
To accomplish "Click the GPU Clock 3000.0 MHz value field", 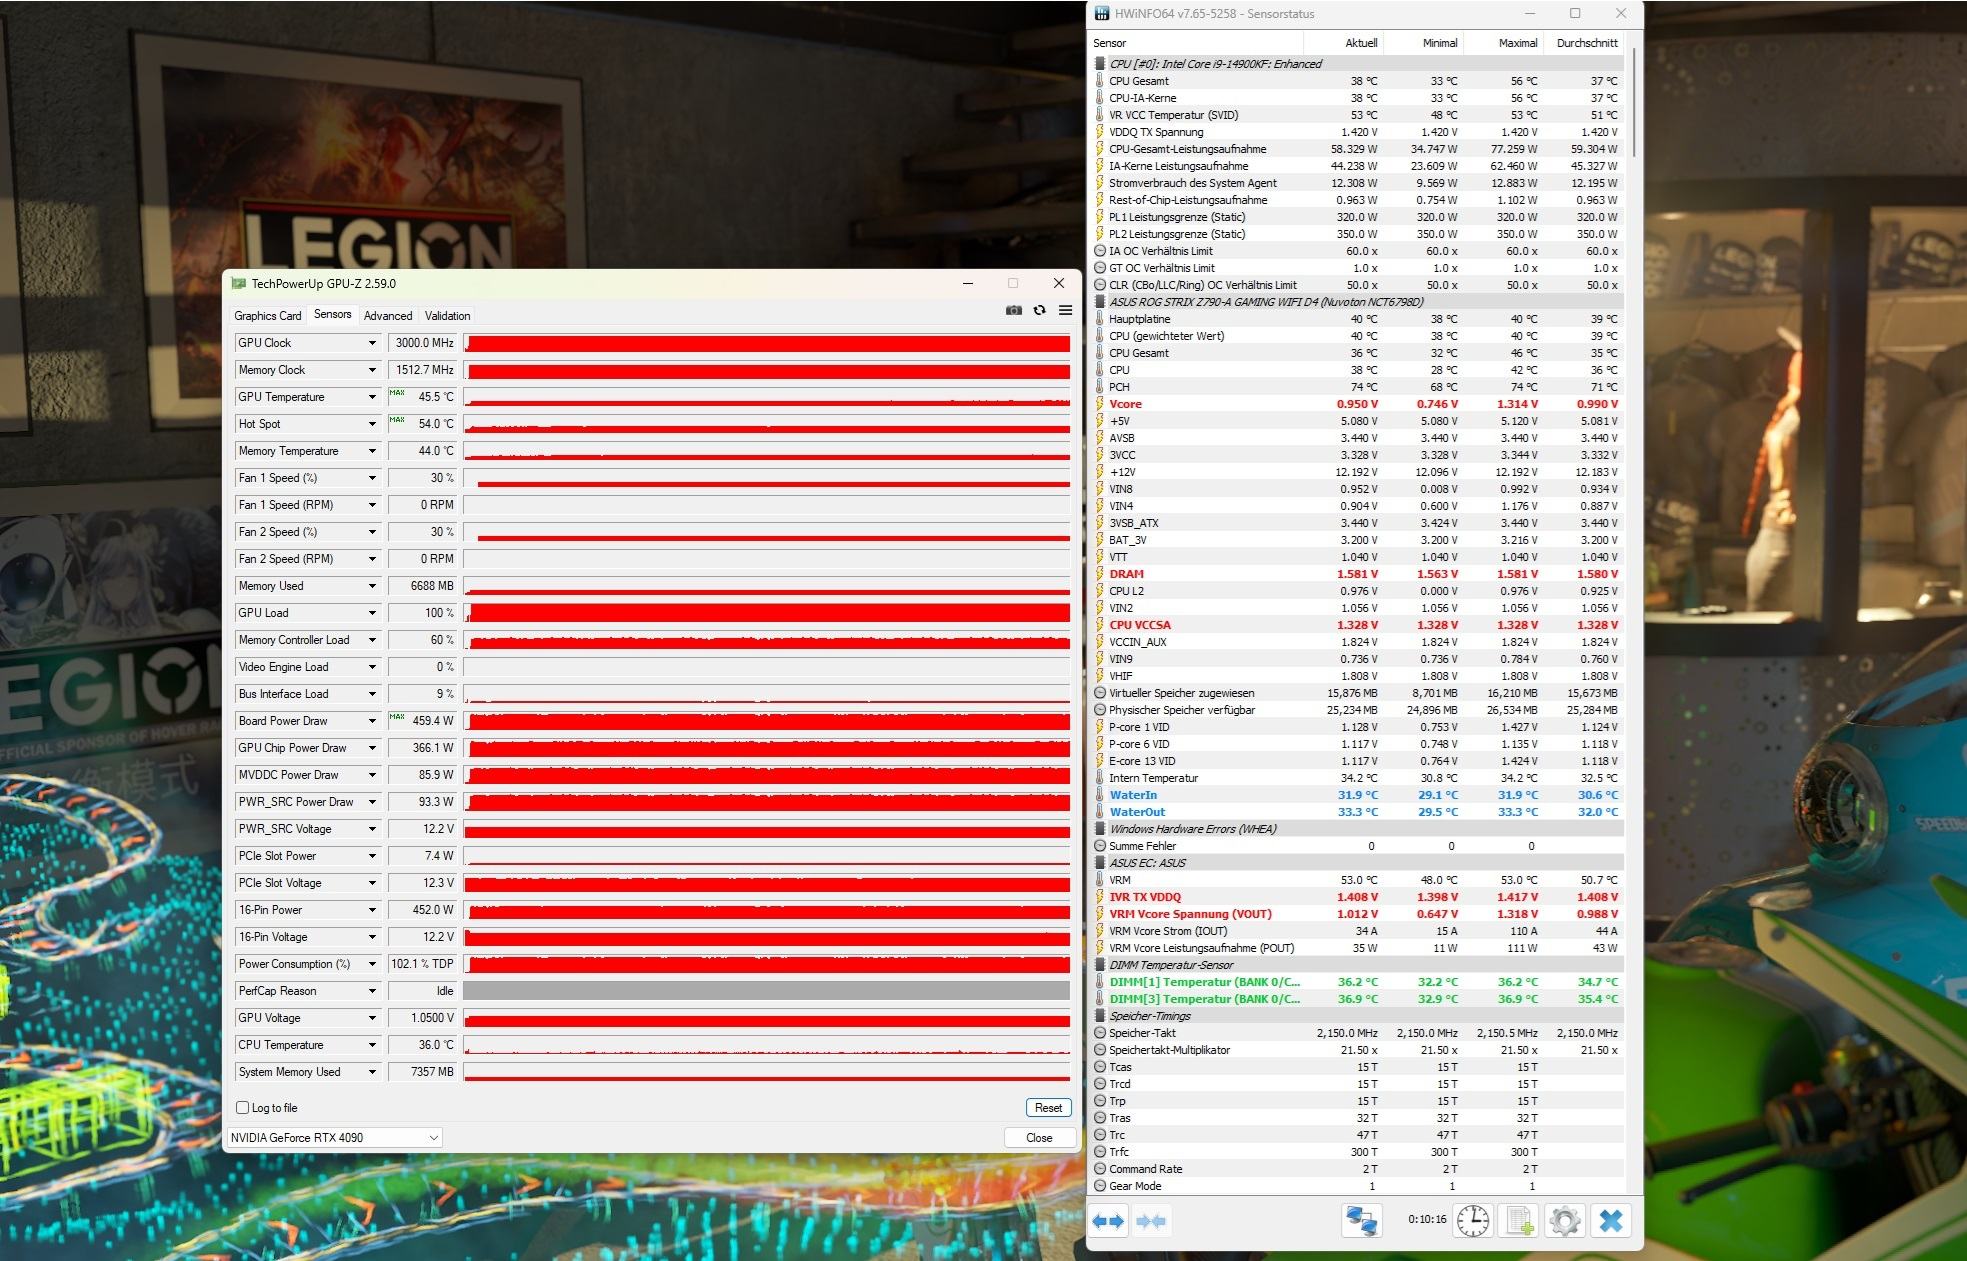I will tap(422, 343).
